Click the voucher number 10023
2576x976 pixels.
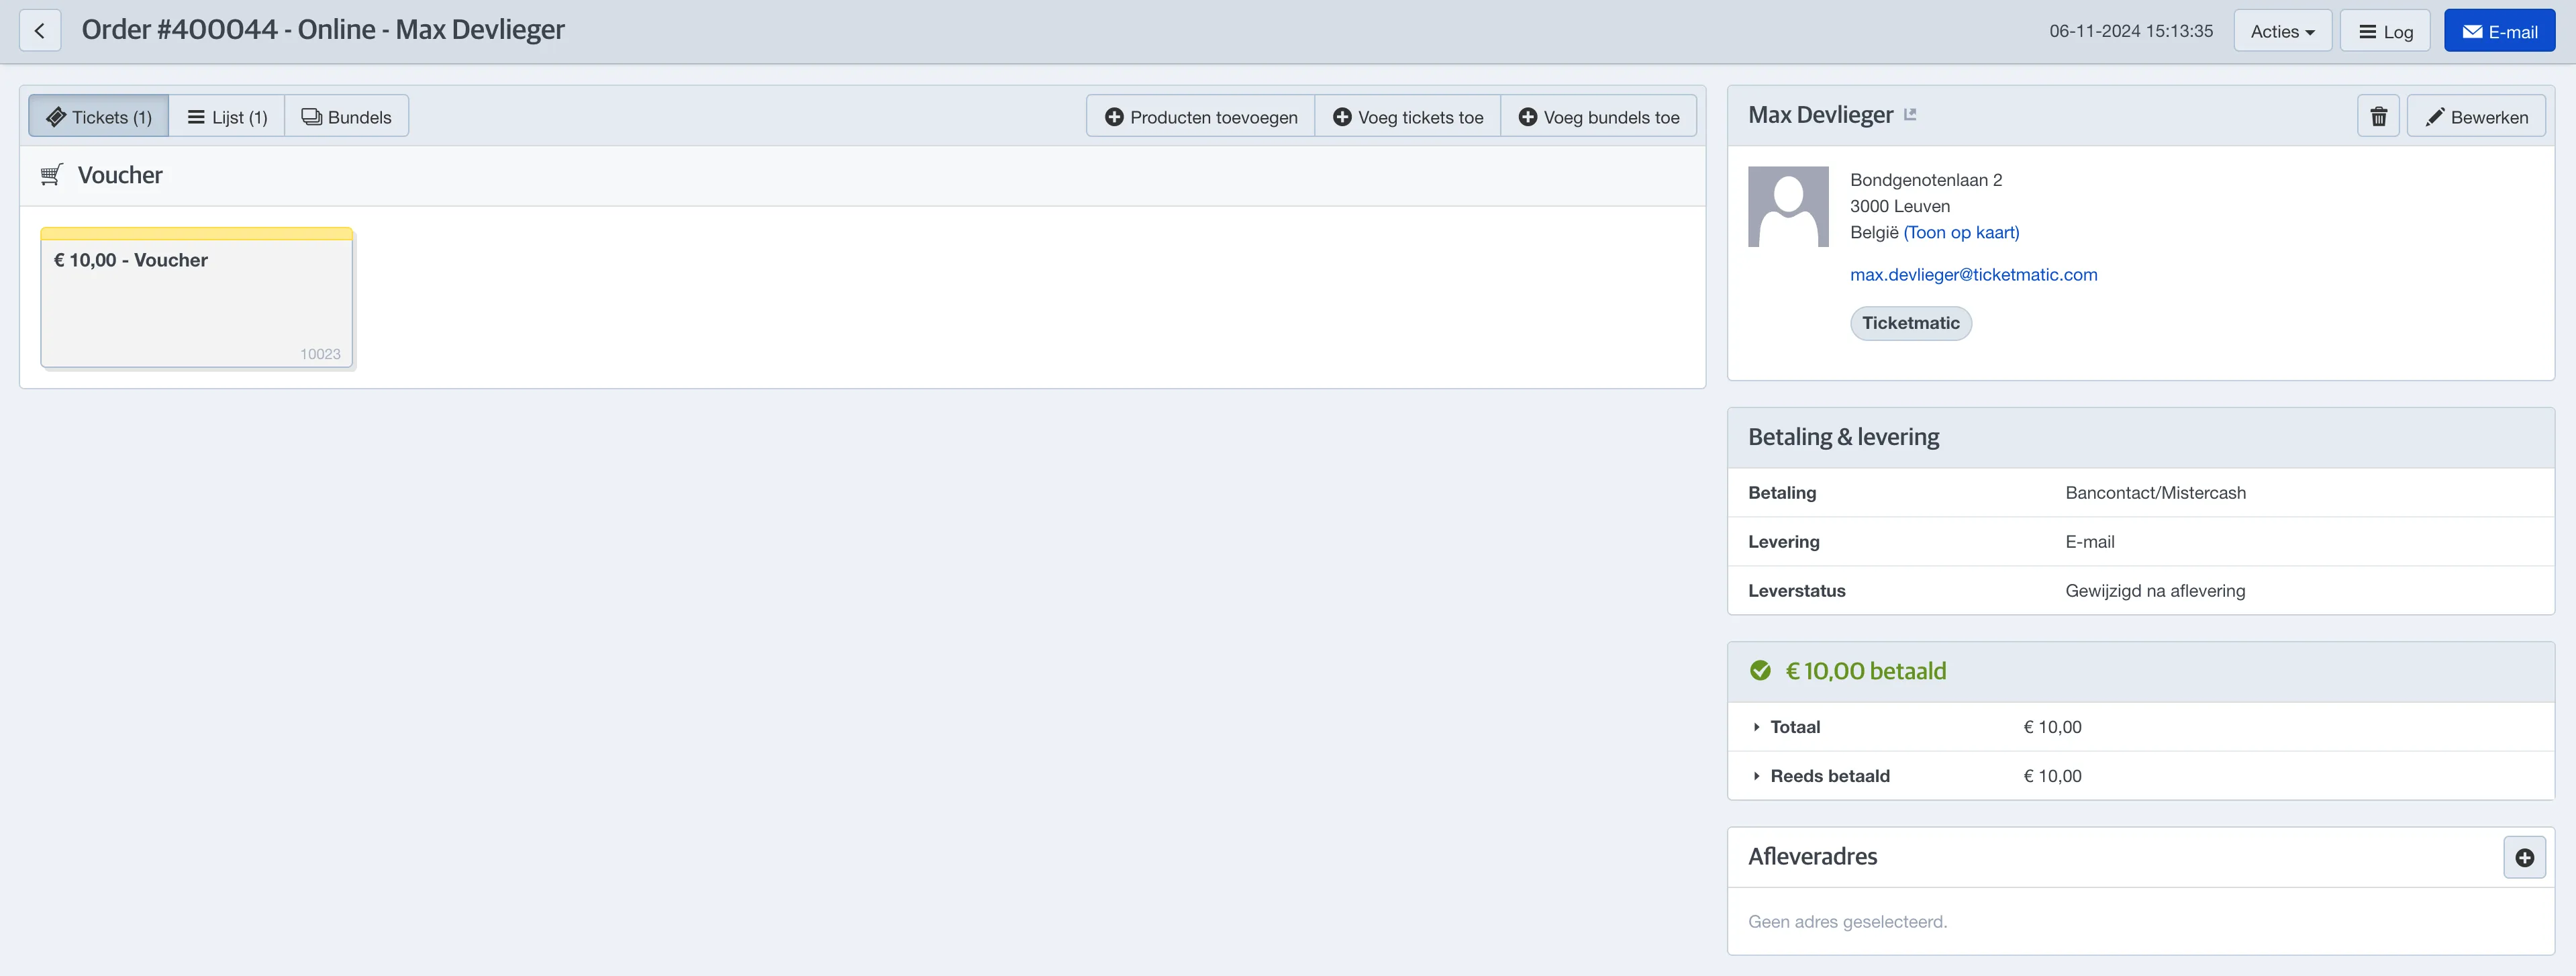(x=320, y=354)
